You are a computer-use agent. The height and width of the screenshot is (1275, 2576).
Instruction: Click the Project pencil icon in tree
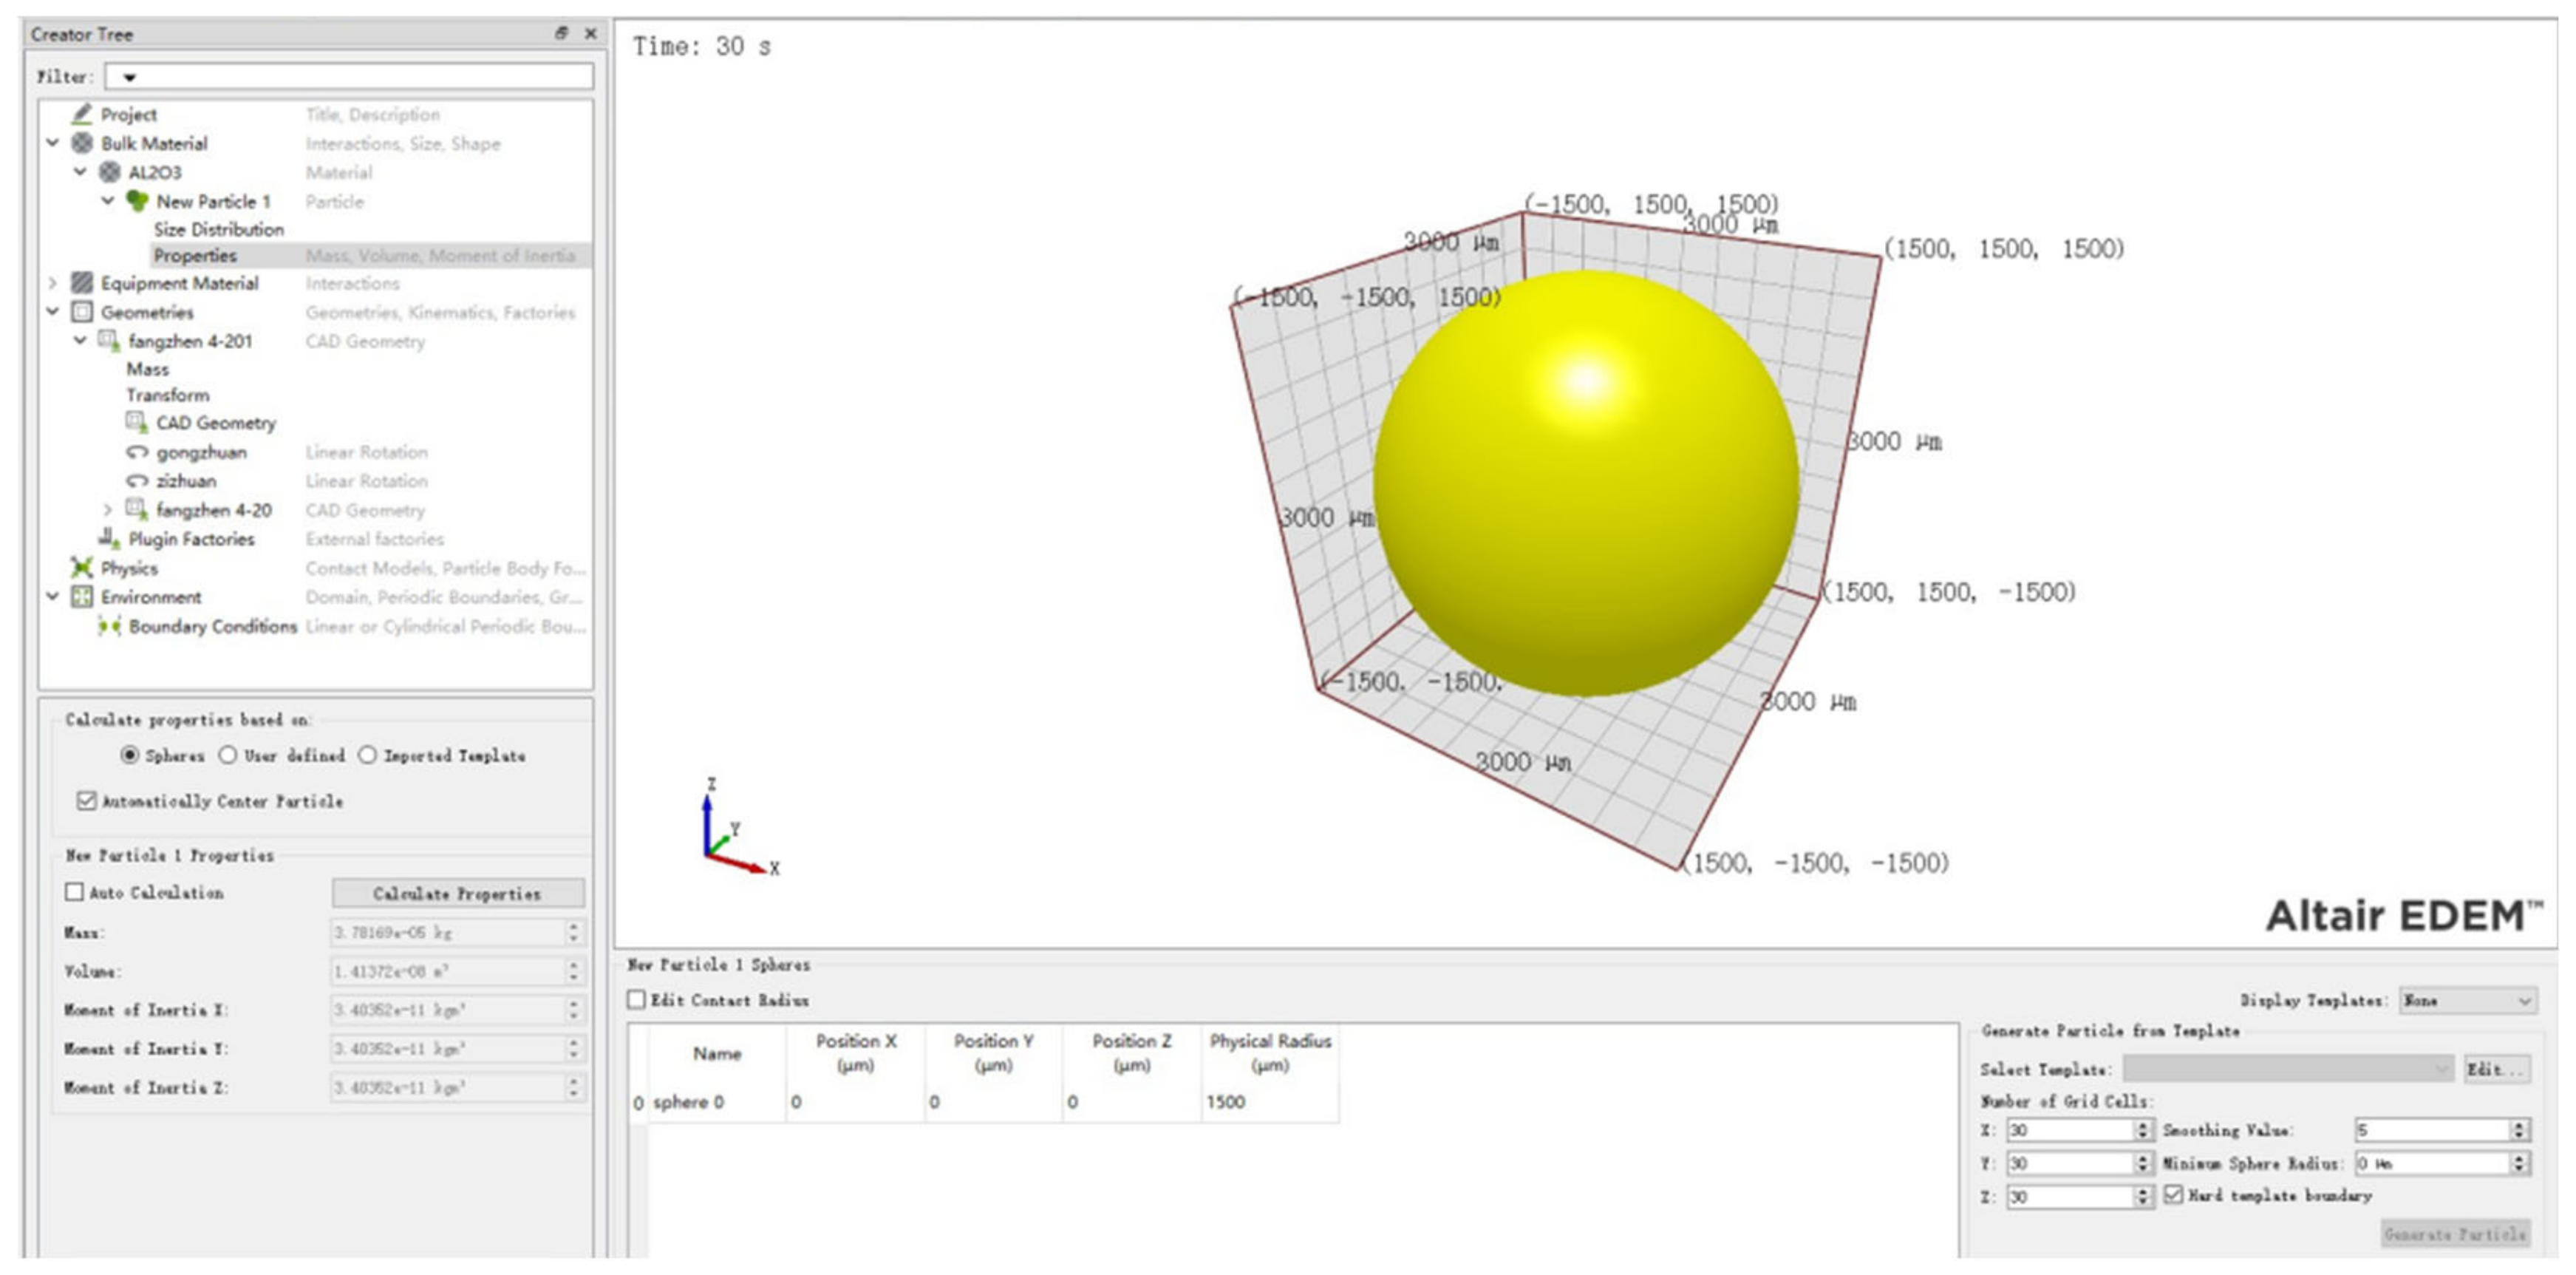[x=82, y=114]
